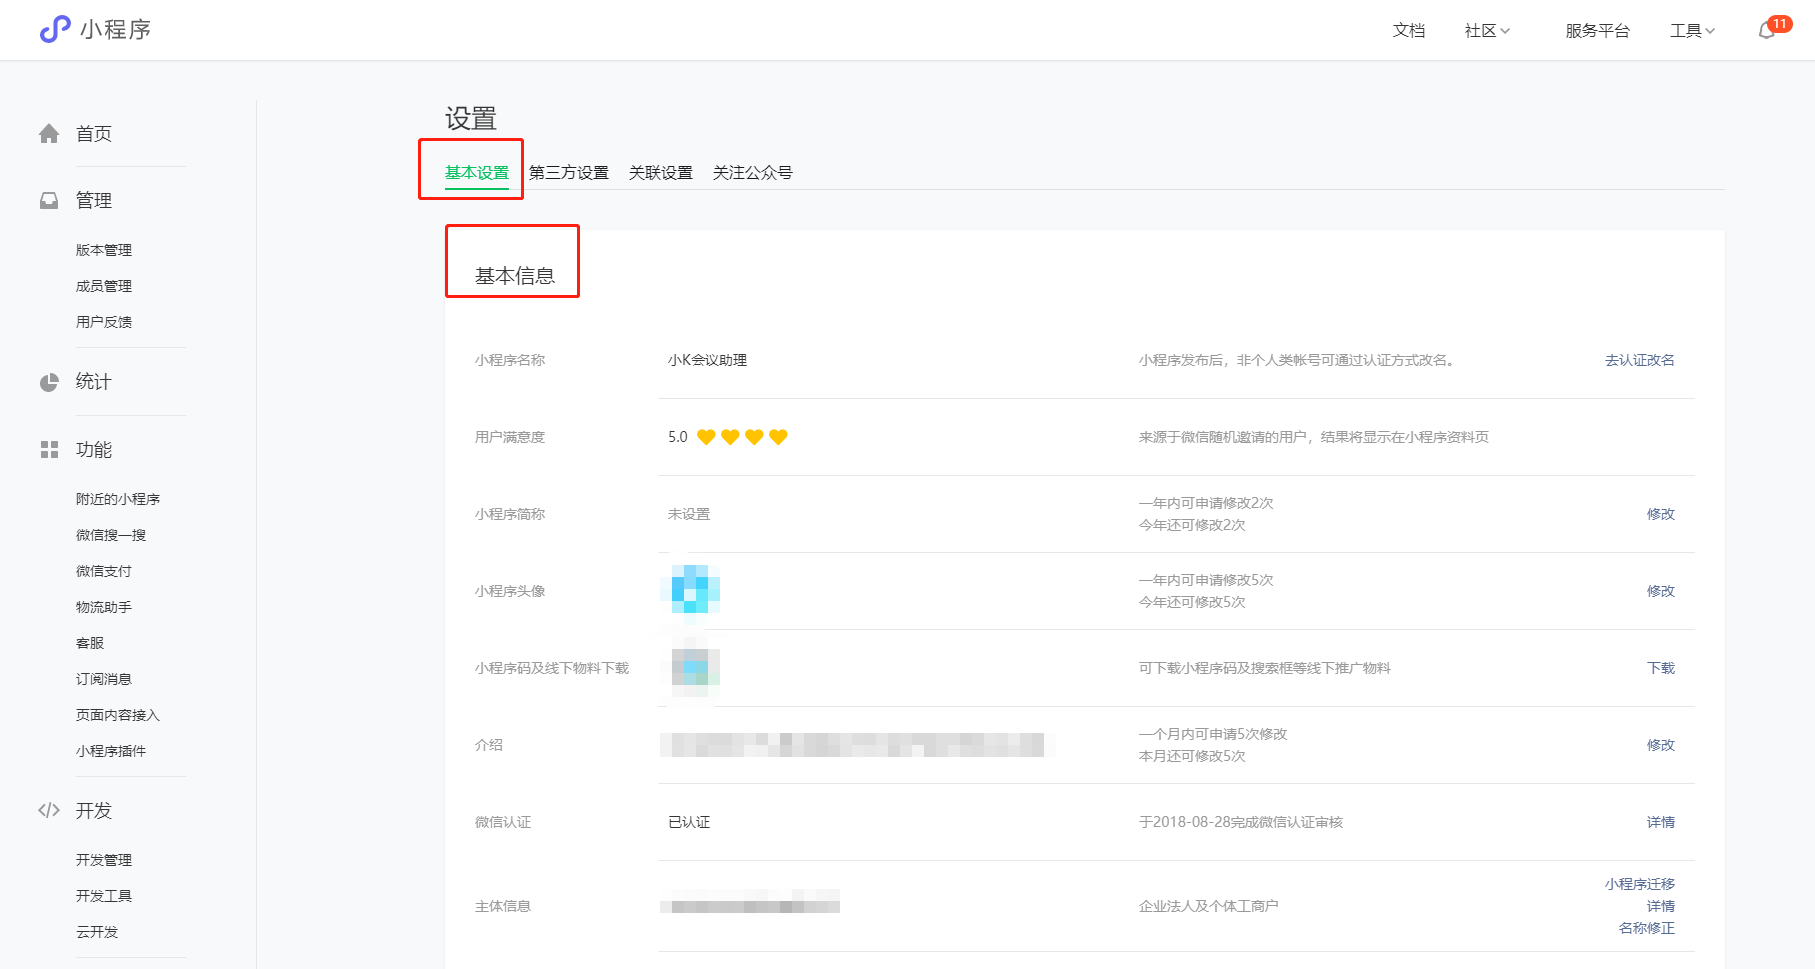Image resolution: width=1815 pixels, height=969 pixels.
Task: Open 服务平台 in top navigation
Action: (x=1597, y=31)
